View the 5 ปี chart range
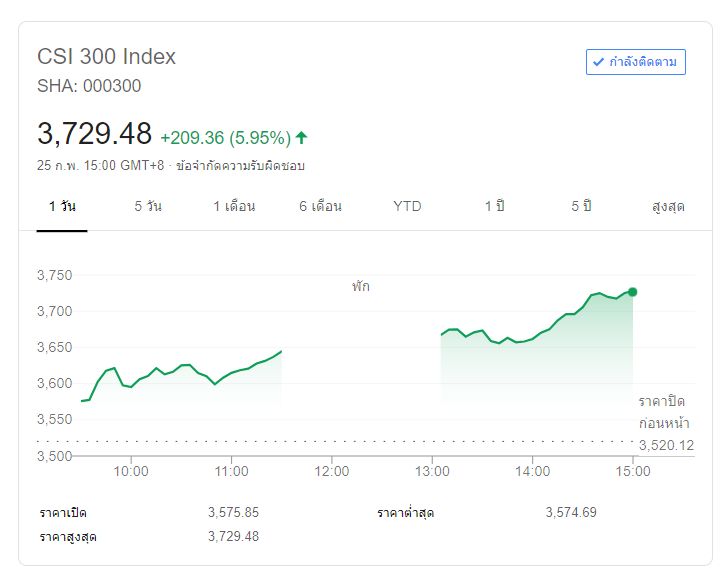 click(x=581, y=206)
